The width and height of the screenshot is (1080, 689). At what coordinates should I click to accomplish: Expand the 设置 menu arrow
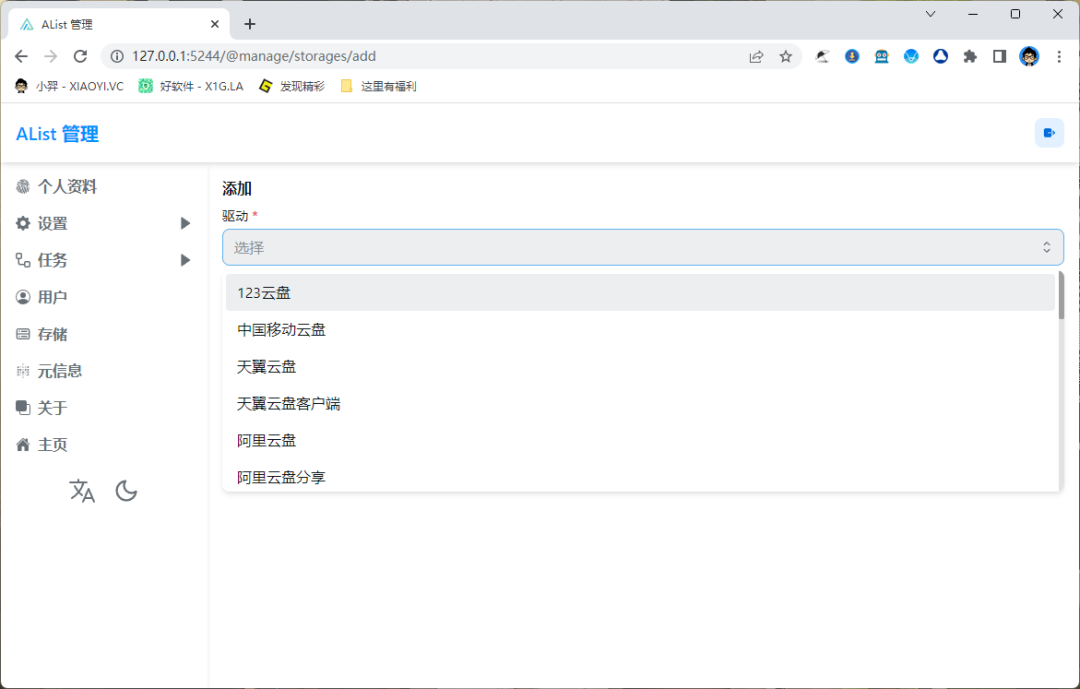(185, 223)
